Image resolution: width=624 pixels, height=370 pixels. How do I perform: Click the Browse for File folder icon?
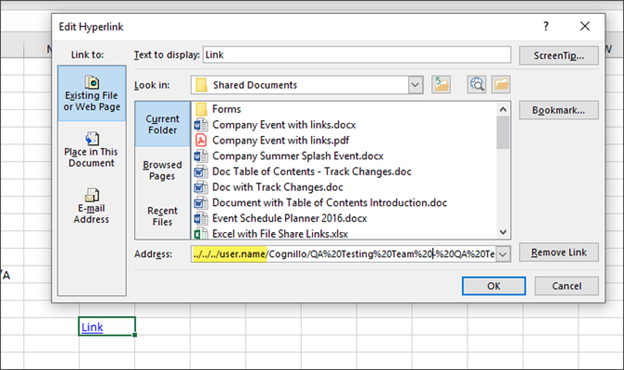(x=501, y=84)
